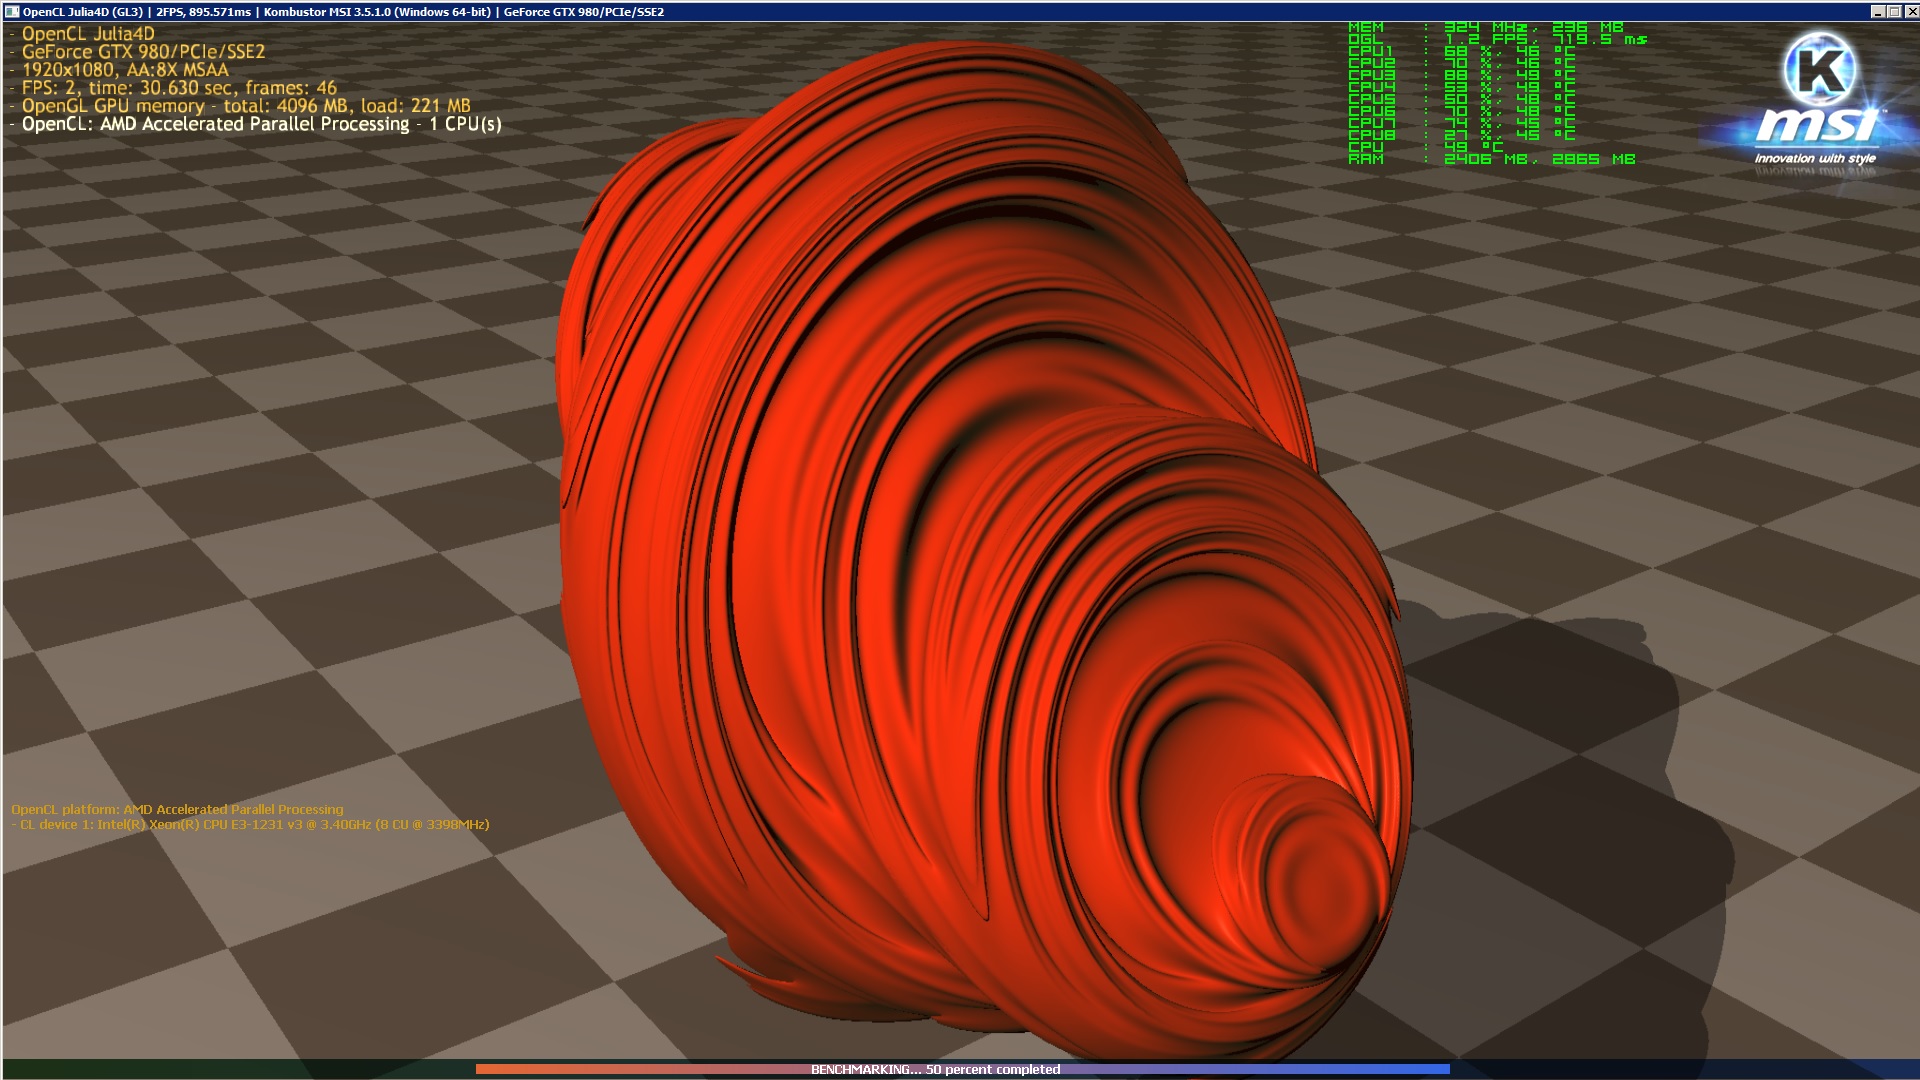Screen dimensions: 1920x1080
Task: Click the green CPU3 usage readout
Action: [x=1460, y=75]
